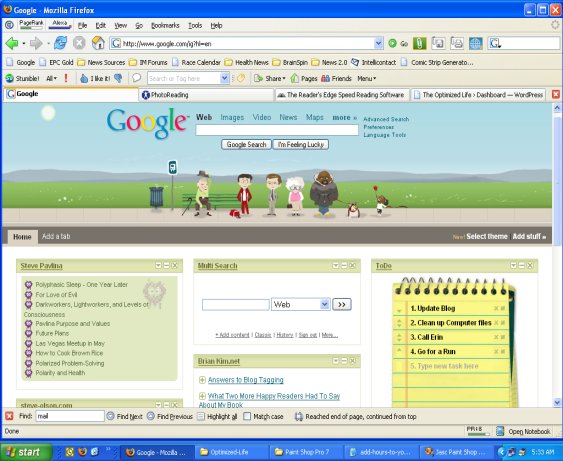The width and height of the screenshot is (563, 461).
Task: Remove the Call Erin task
Action: [496, 337]
